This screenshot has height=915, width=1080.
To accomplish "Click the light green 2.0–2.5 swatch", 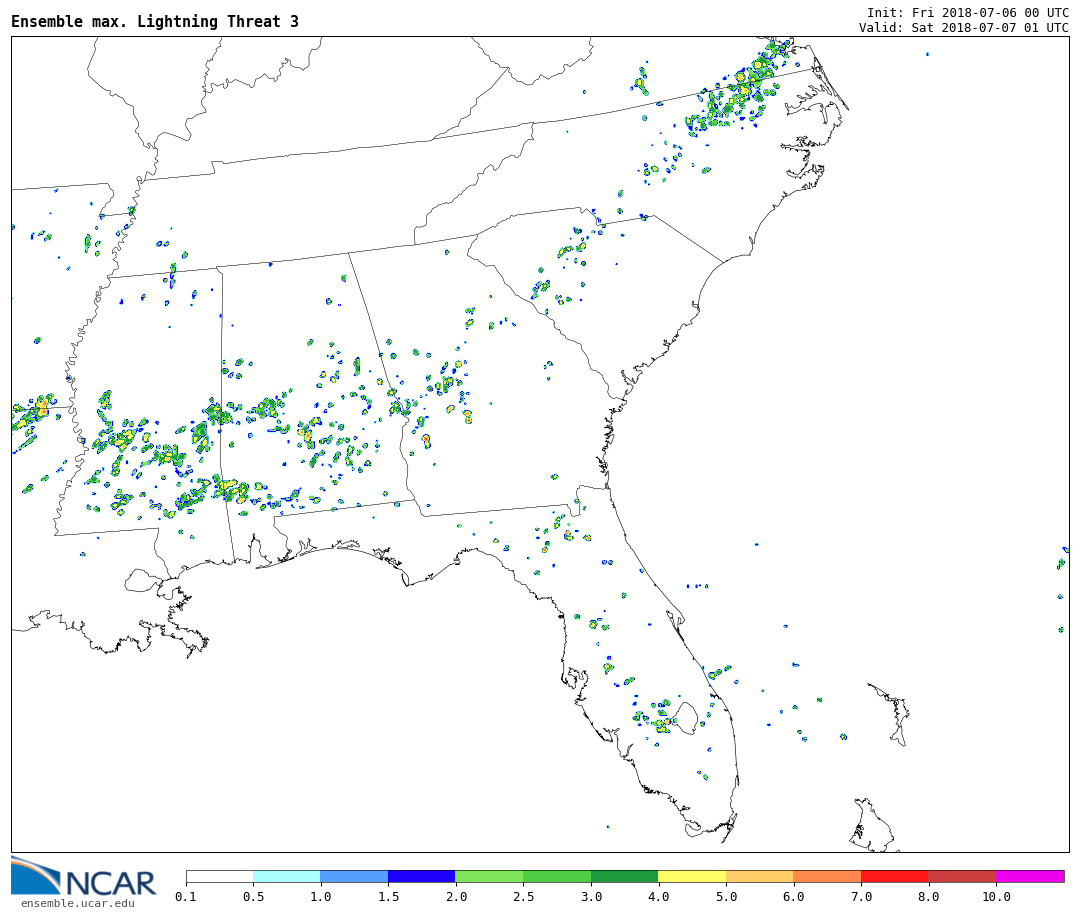I will click(x=489, y=876).
